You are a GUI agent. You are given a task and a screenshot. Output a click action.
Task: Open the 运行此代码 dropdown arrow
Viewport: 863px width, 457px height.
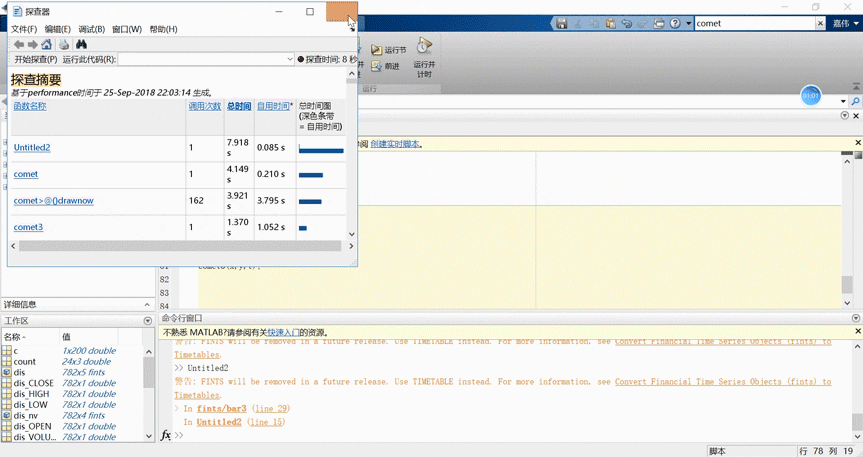point(289,60)
